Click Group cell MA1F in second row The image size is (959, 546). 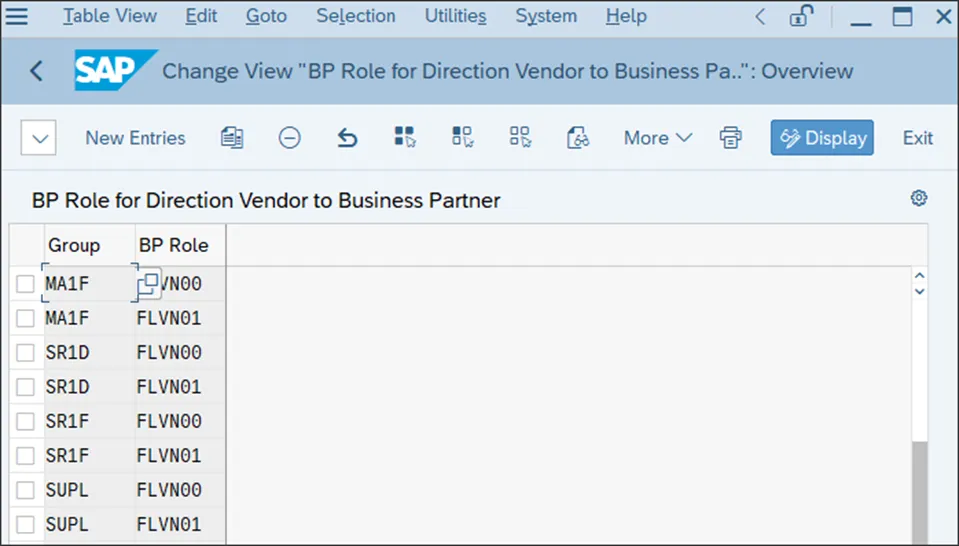pos(89,318)
